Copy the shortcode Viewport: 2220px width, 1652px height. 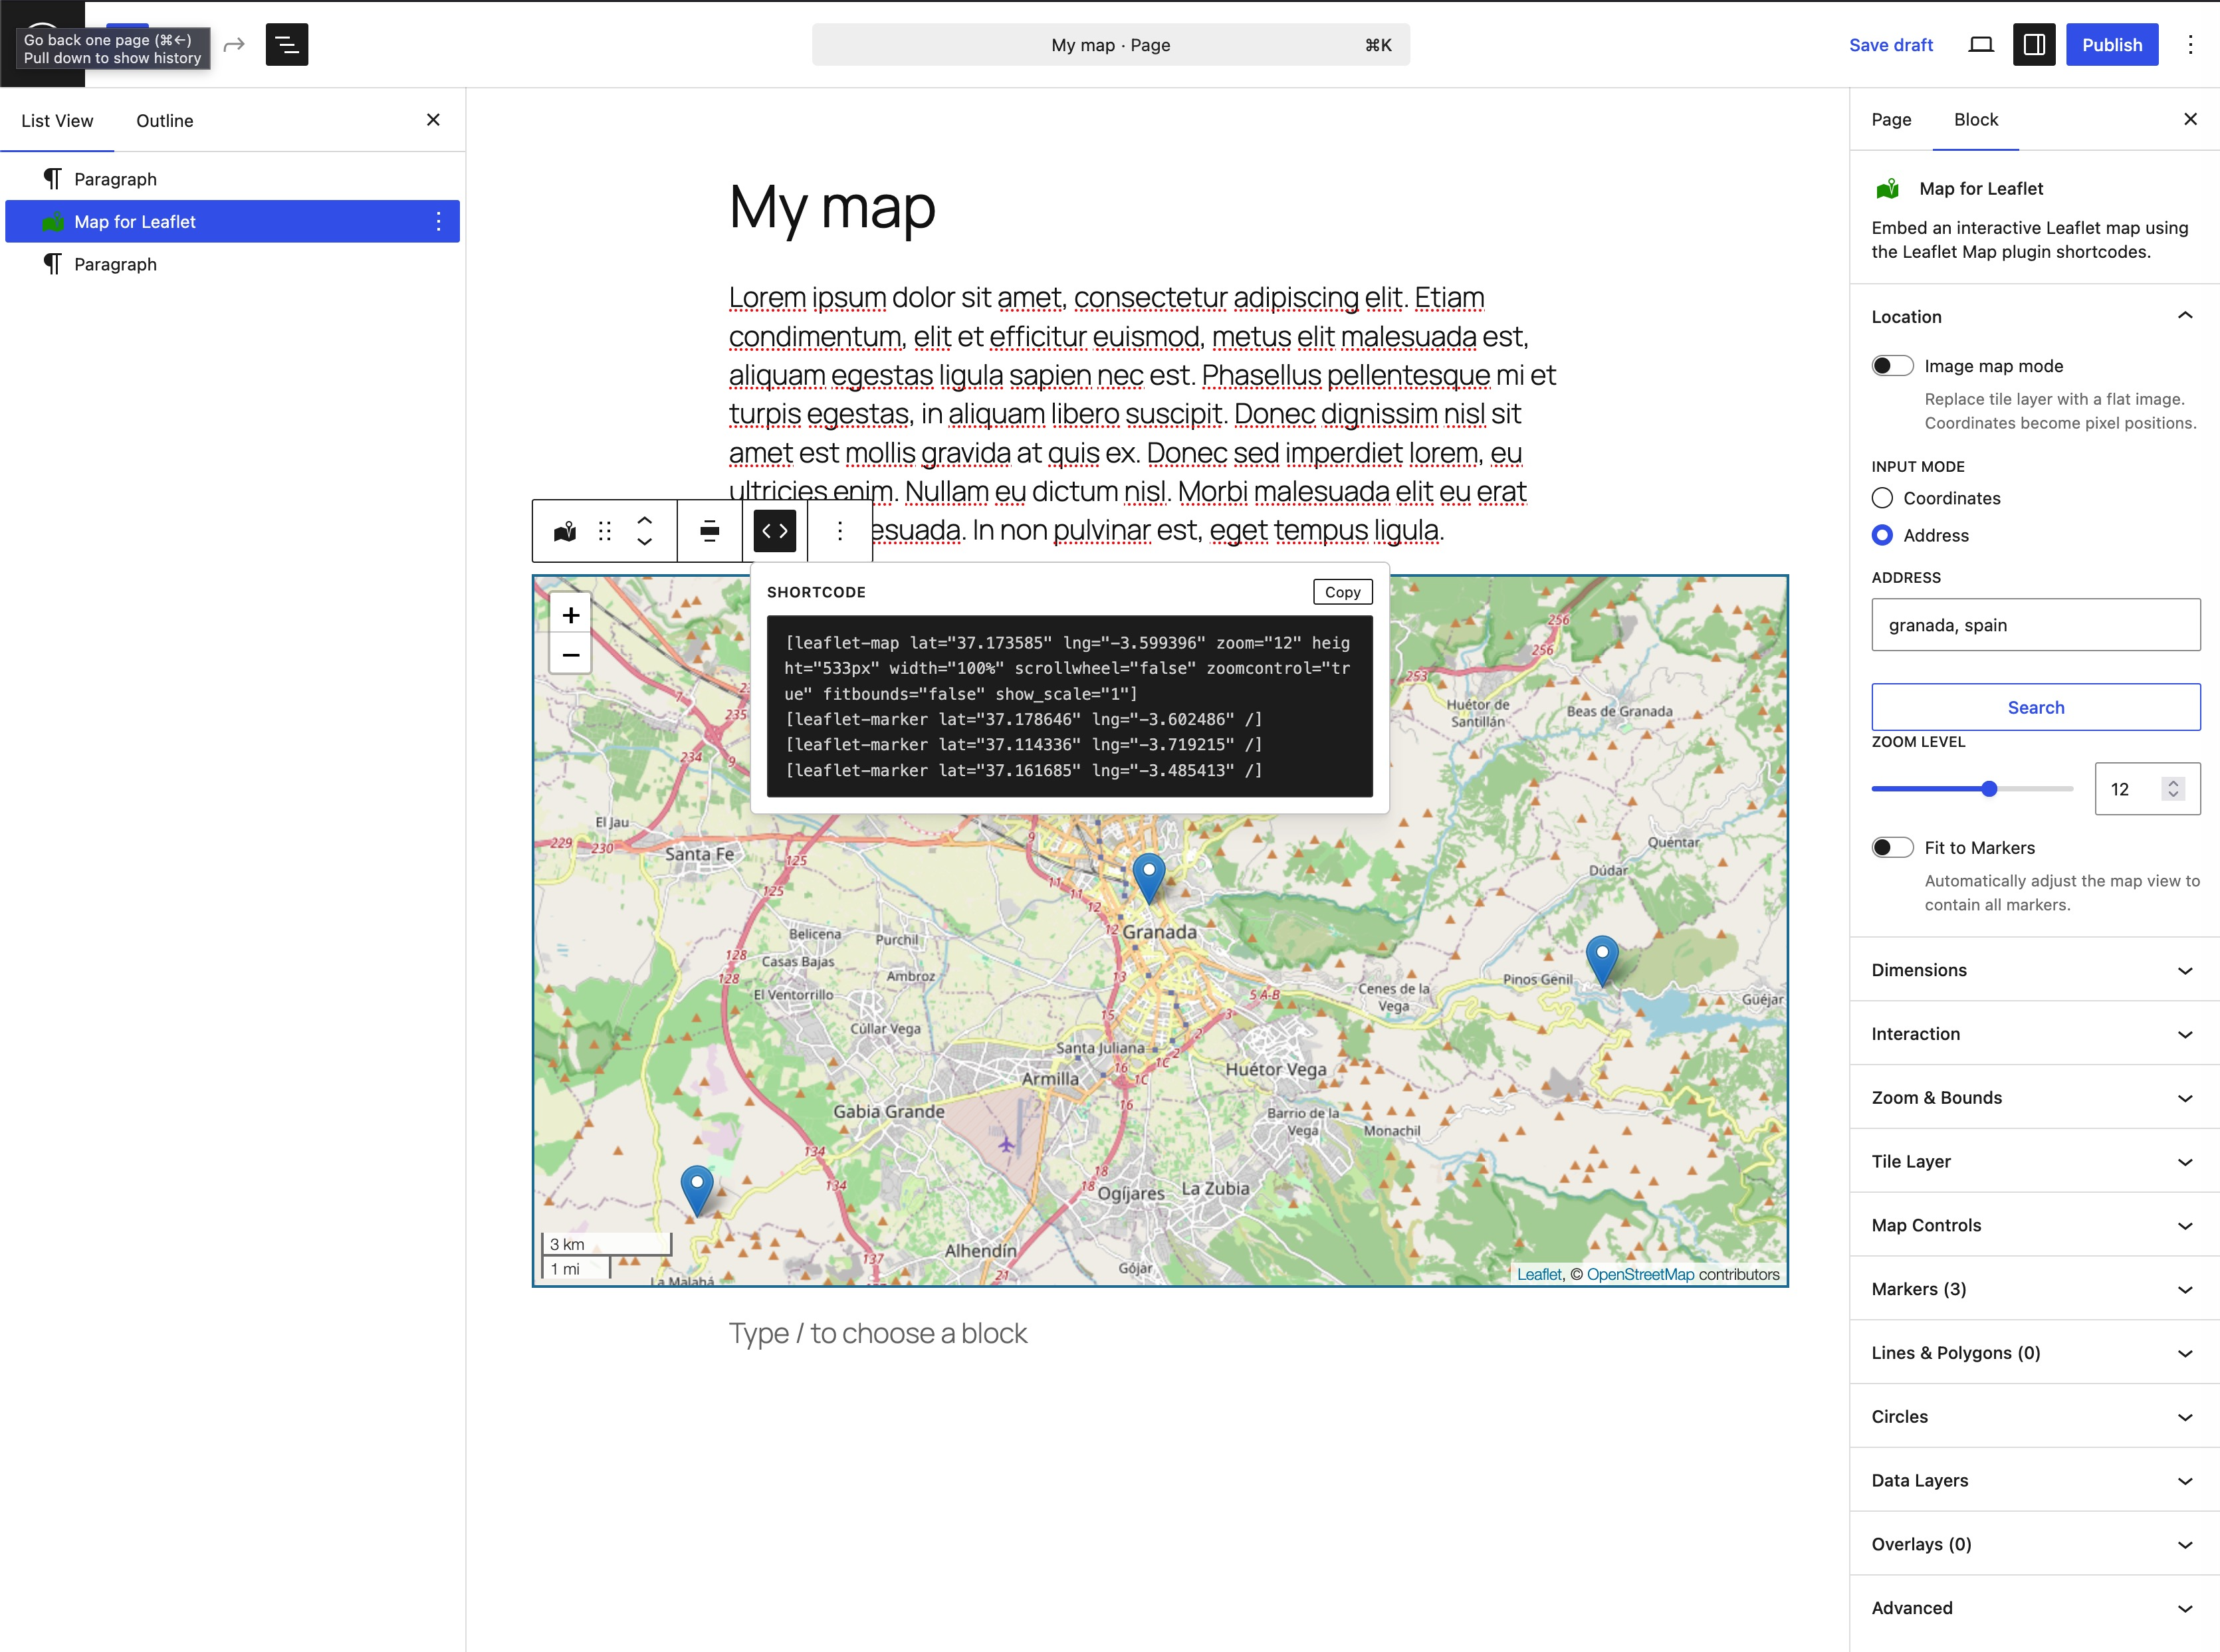(1342, 592)
